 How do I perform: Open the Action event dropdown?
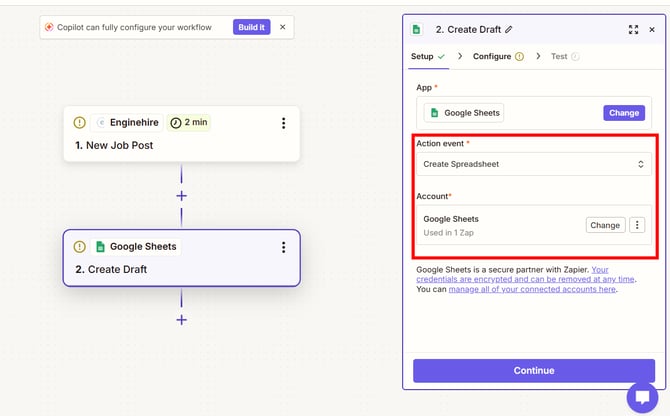click(x=534, y=164)
